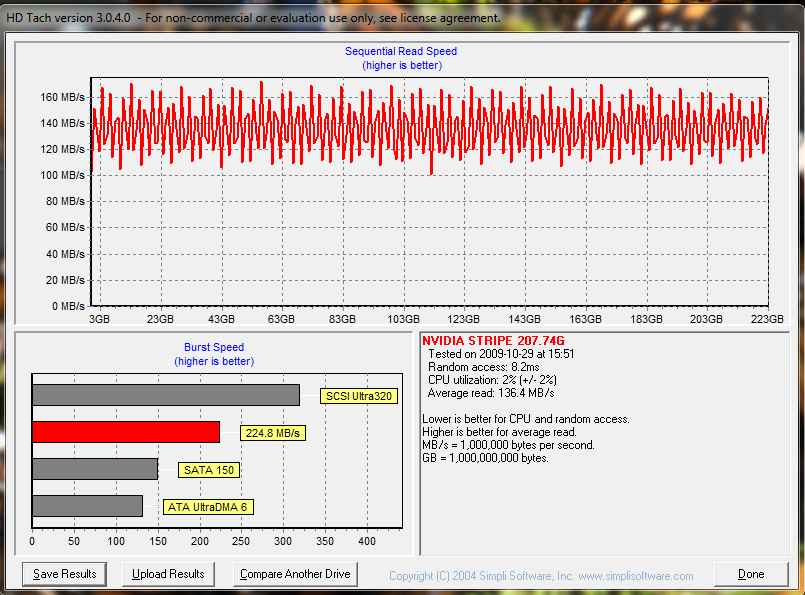Click the 160 MB/s axis label
The image size is (805, 595).
coord(62,97)
